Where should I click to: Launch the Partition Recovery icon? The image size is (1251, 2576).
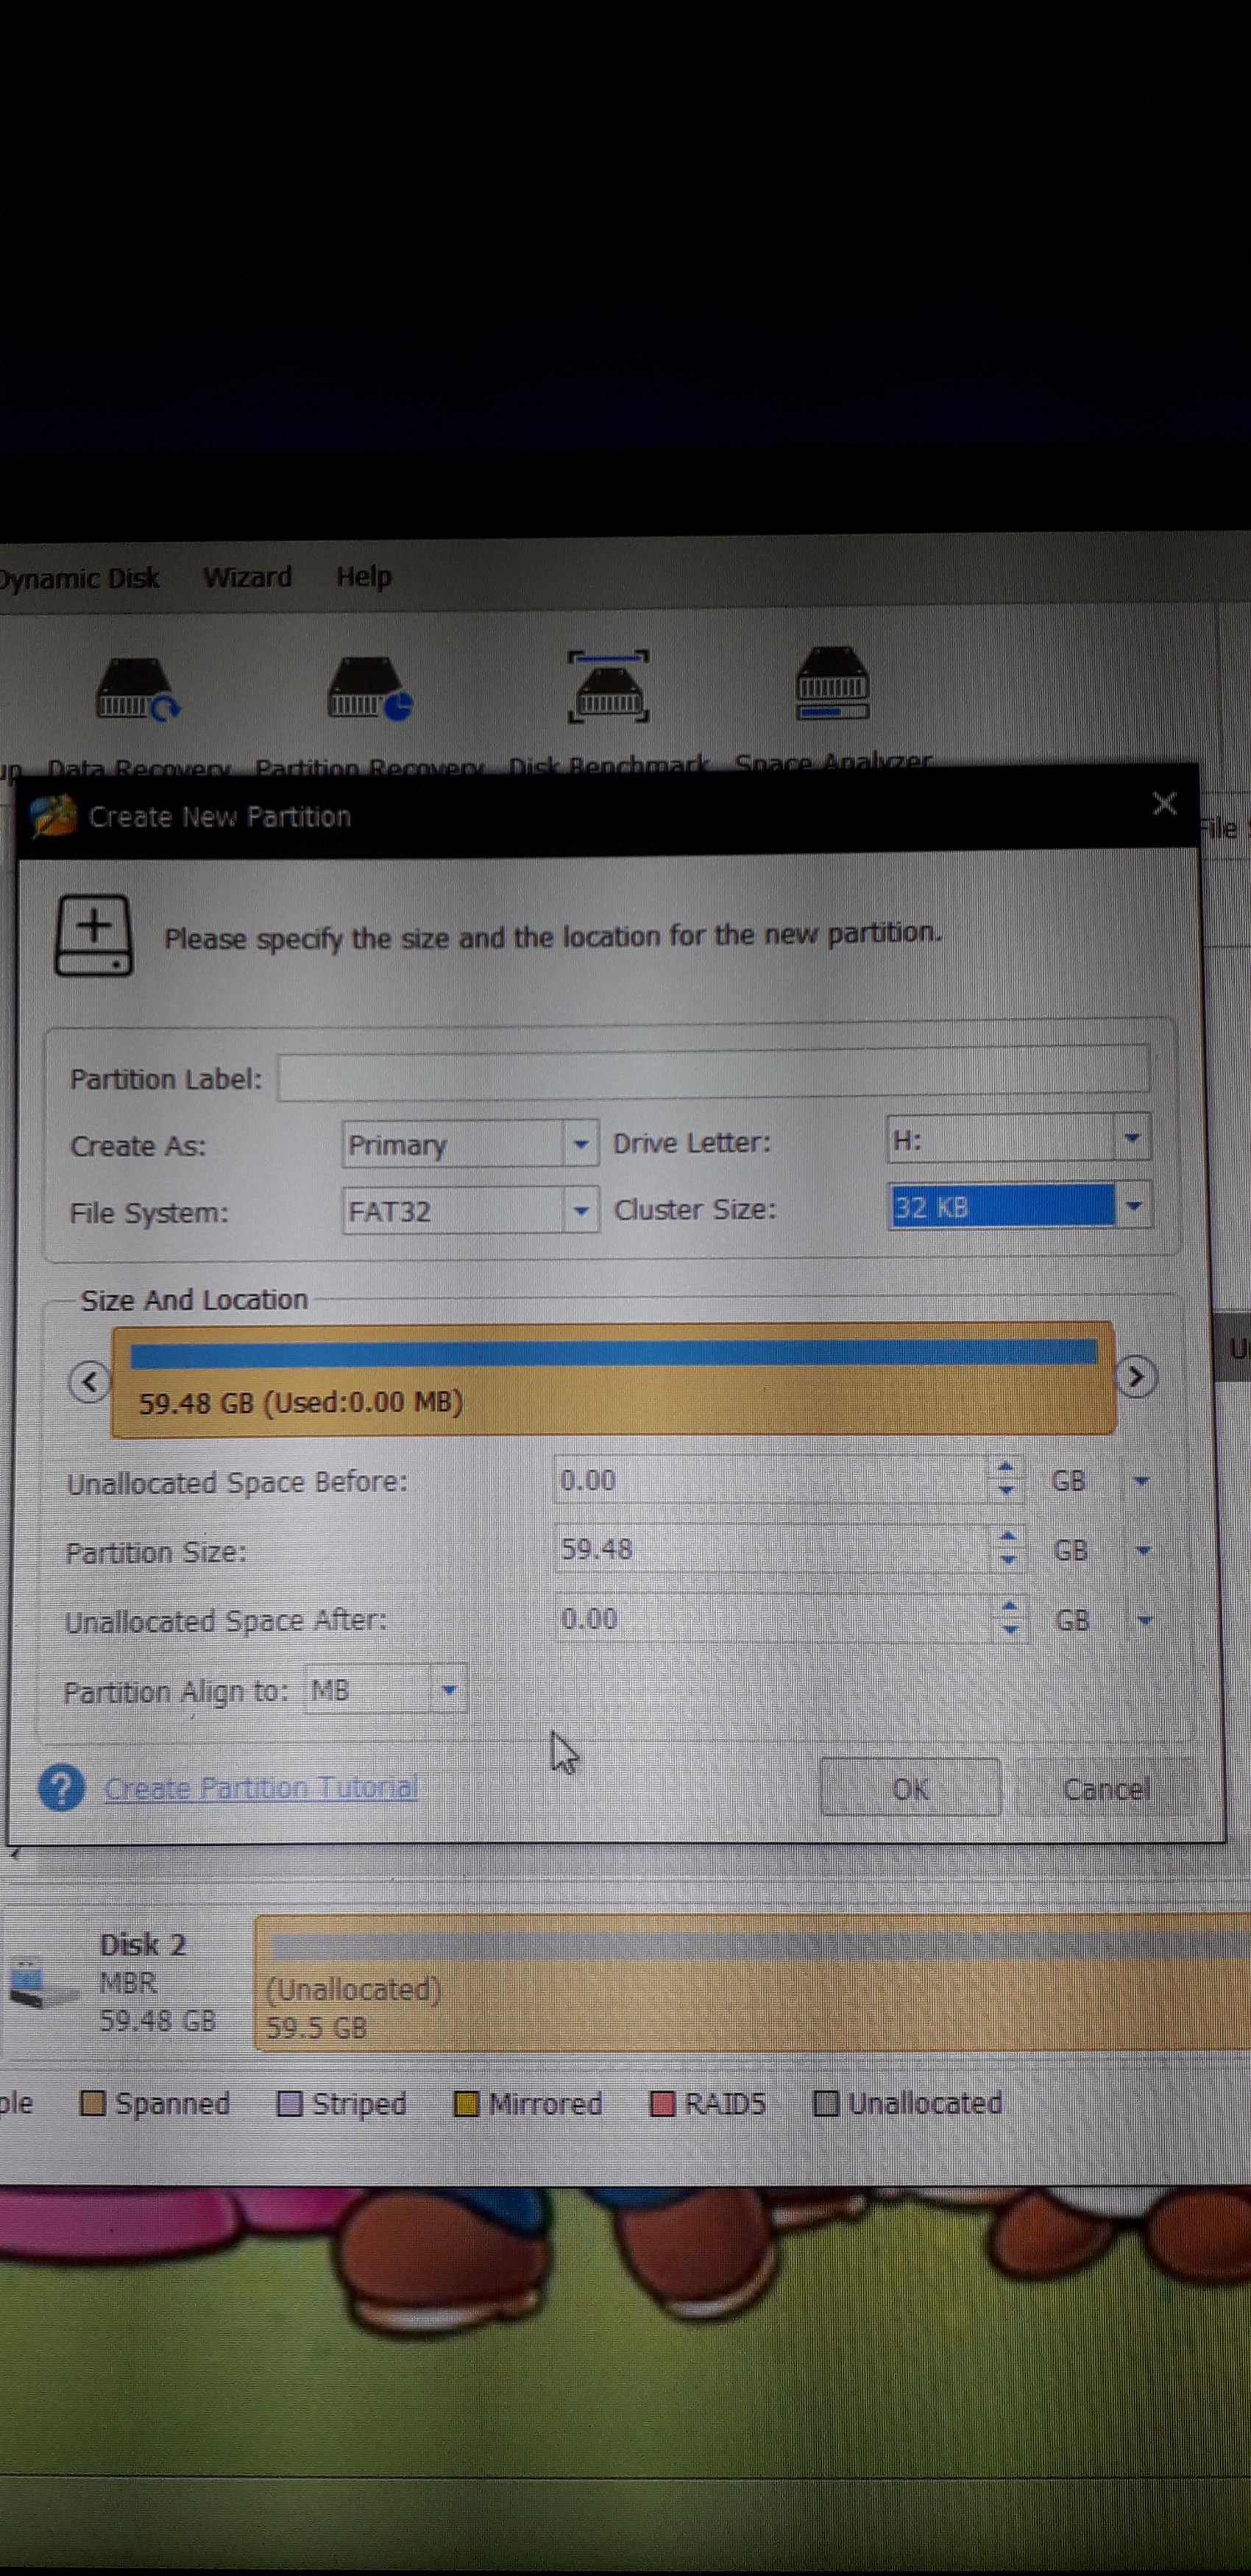(369, 689)
